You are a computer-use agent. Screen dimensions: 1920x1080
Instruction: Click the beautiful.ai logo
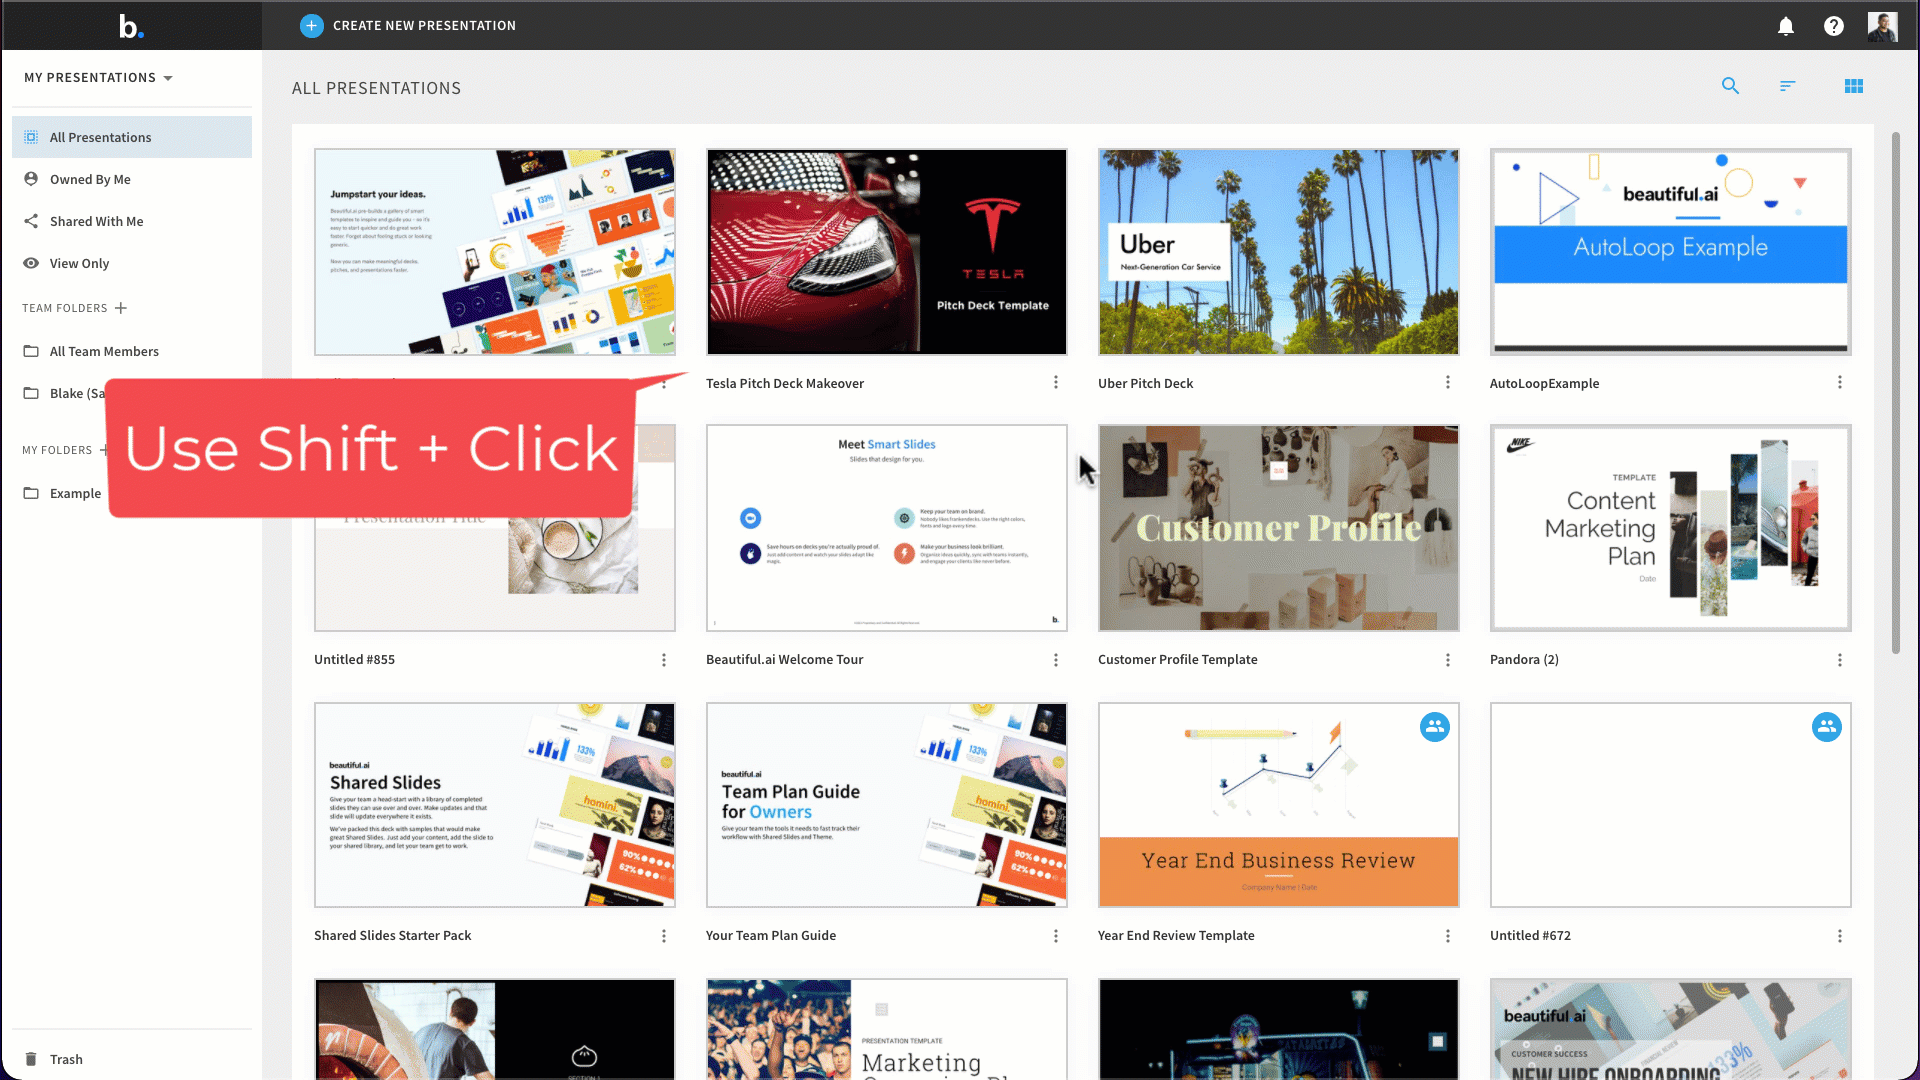(x=131, y=26)
